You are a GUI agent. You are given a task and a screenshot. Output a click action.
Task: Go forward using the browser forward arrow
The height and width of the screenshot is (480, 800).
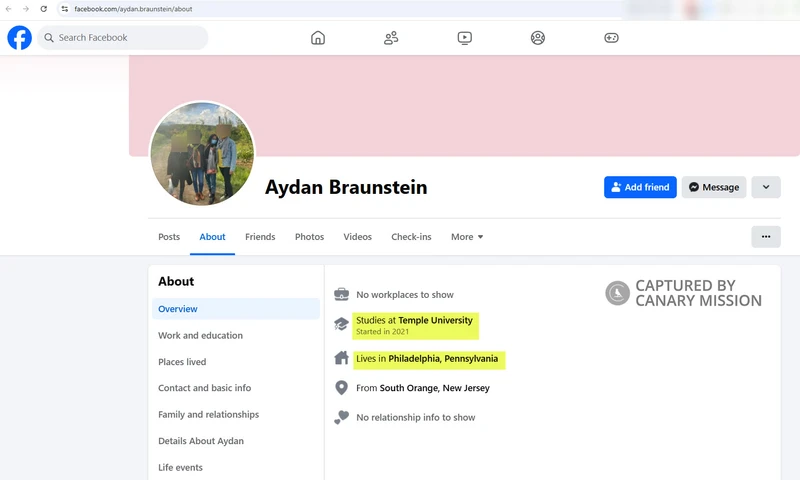[x=26, y=9]
